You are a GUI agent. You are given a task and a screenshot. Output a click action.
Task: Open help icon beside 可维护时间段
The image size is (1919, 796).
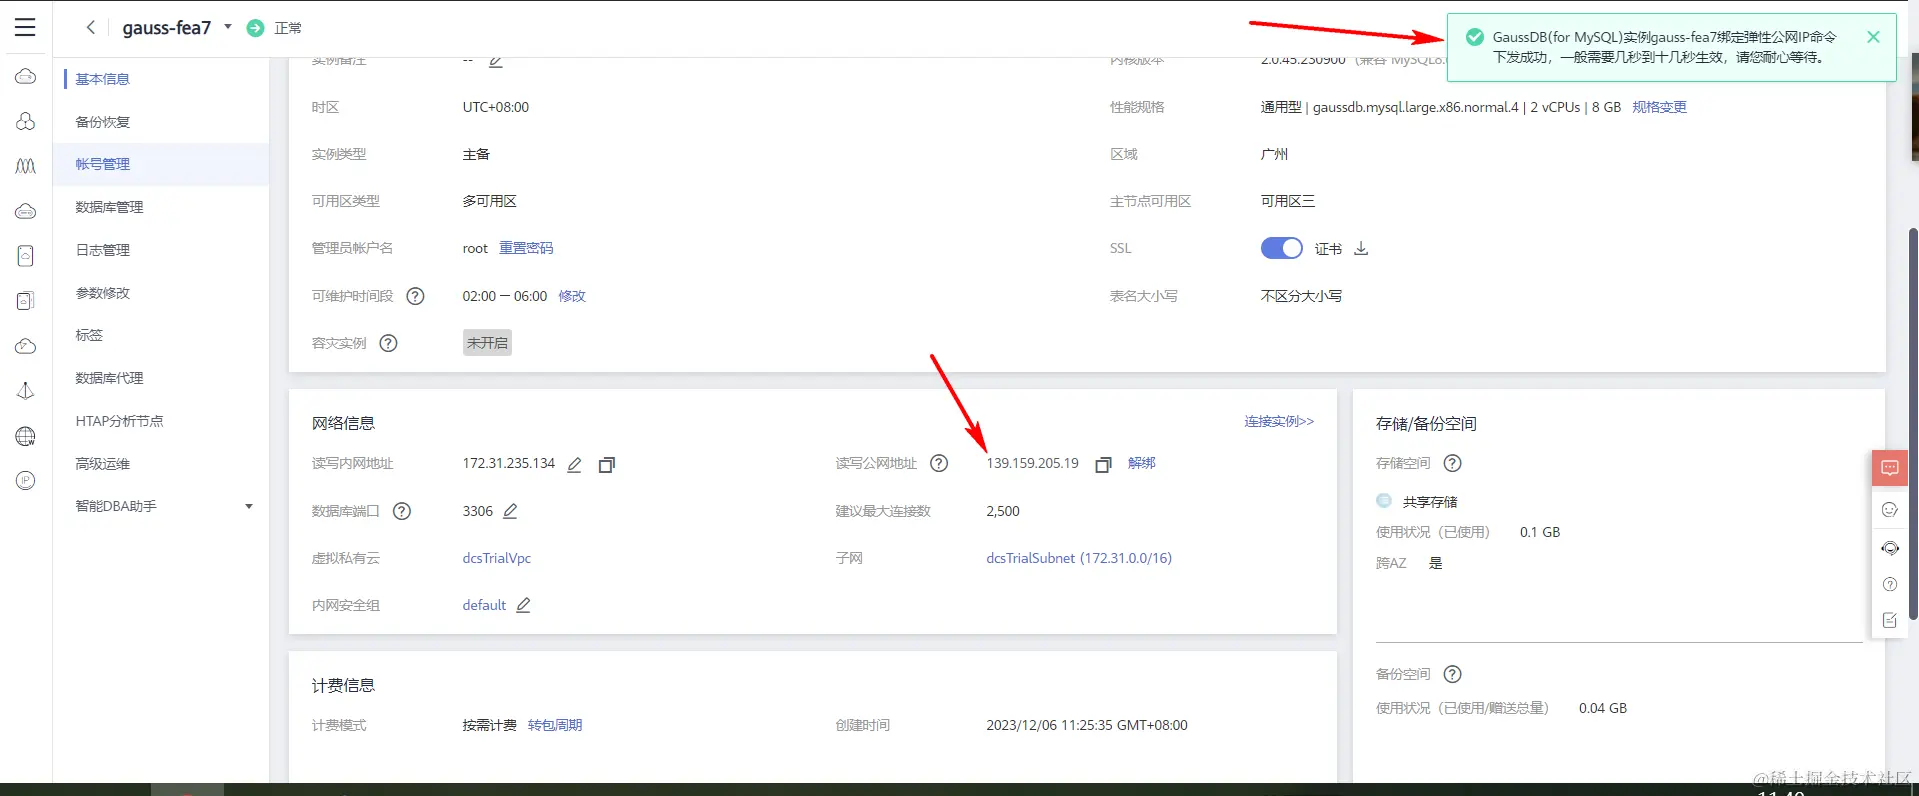pos(416,296)
